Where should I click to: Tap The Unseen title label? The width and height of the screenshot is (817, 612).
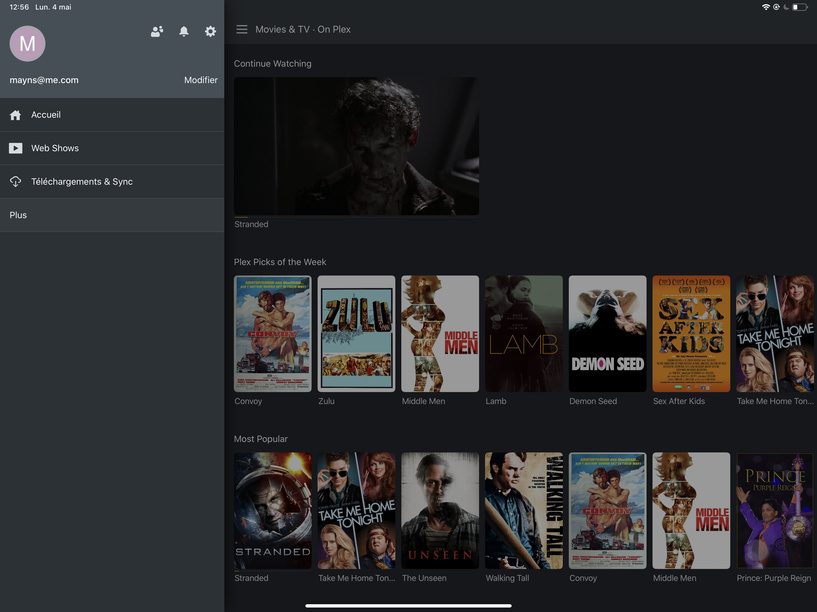coord(424,578)
